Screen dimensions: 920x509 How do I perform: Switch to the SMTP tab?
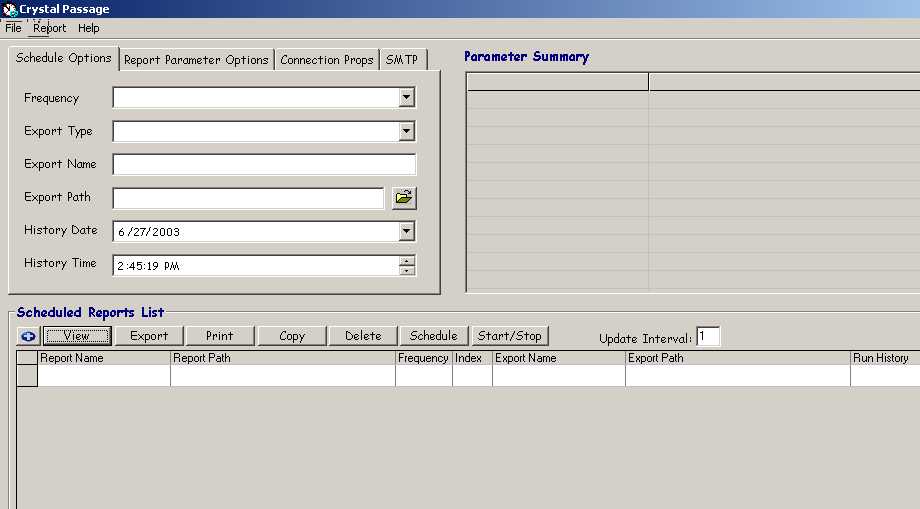[402, 60]
